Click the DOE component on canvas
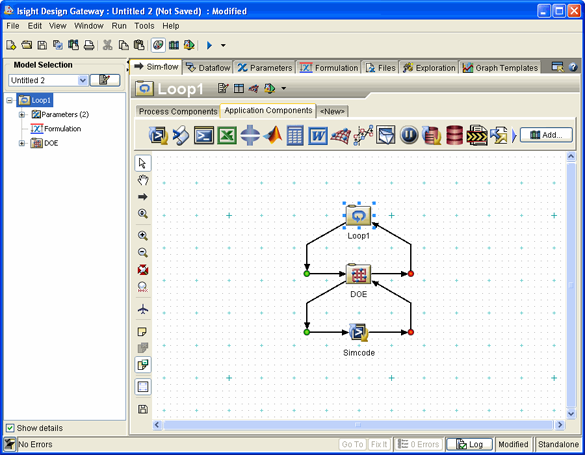585x455 pixels. 359,274
